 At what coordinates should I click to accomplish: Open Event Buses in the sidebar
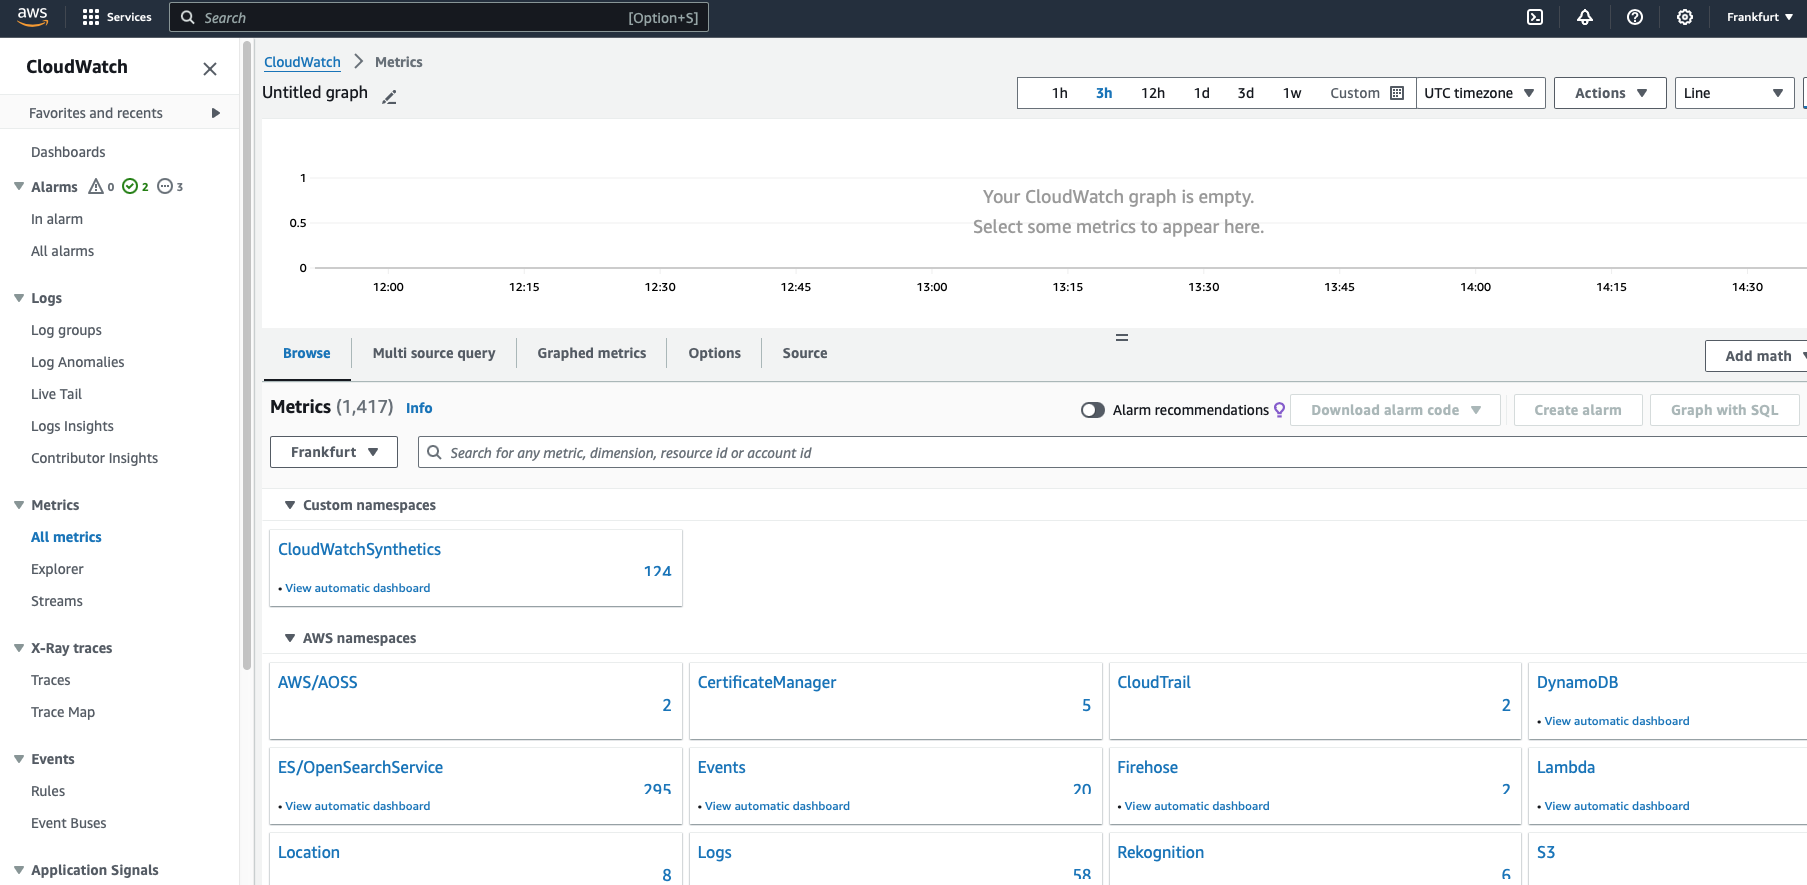point(69,823)
